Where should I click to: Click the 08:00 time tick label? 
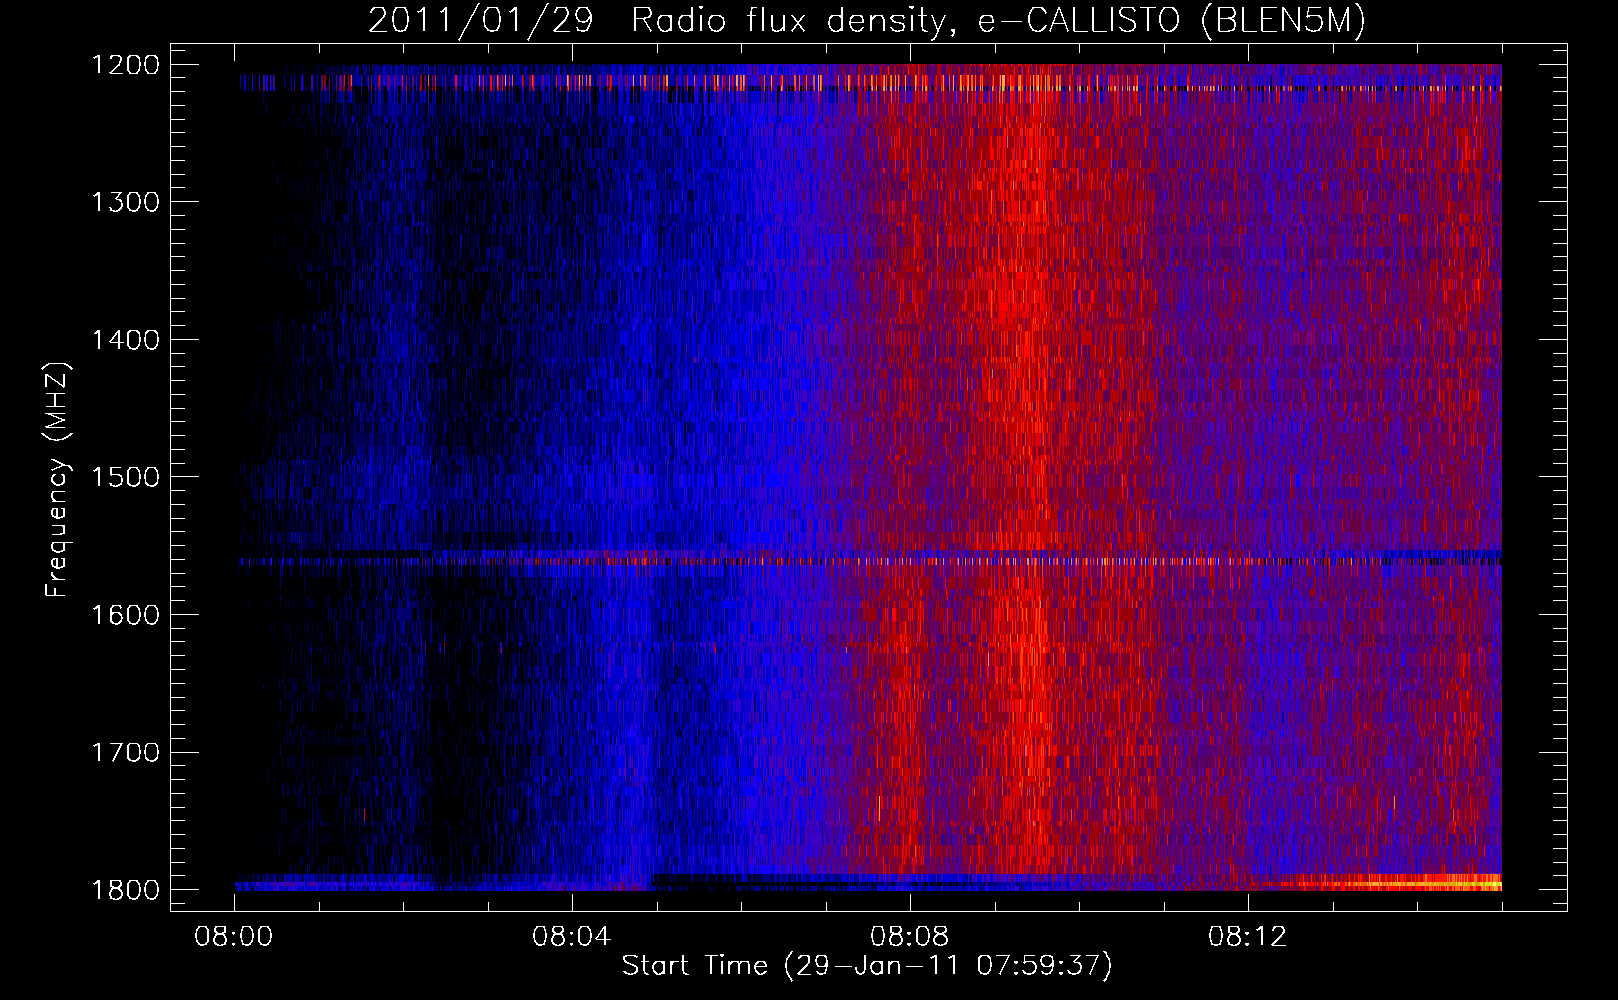(x=234, y=937)
